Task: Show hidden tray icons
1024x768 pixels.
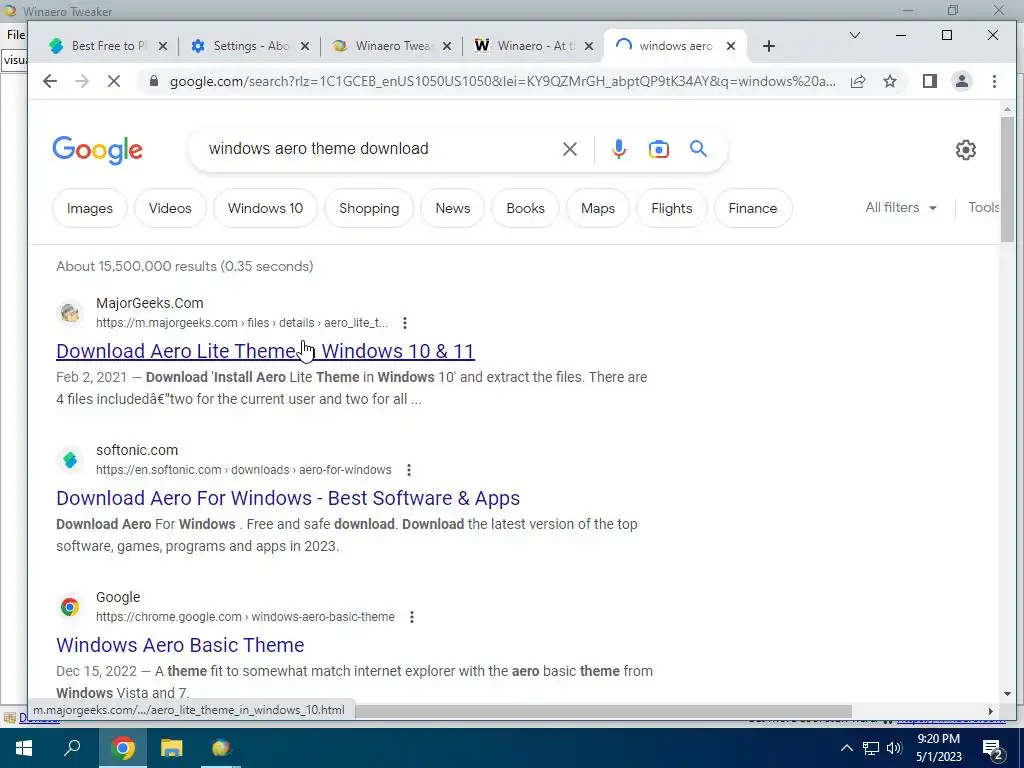Action: [x=846, y=748]
